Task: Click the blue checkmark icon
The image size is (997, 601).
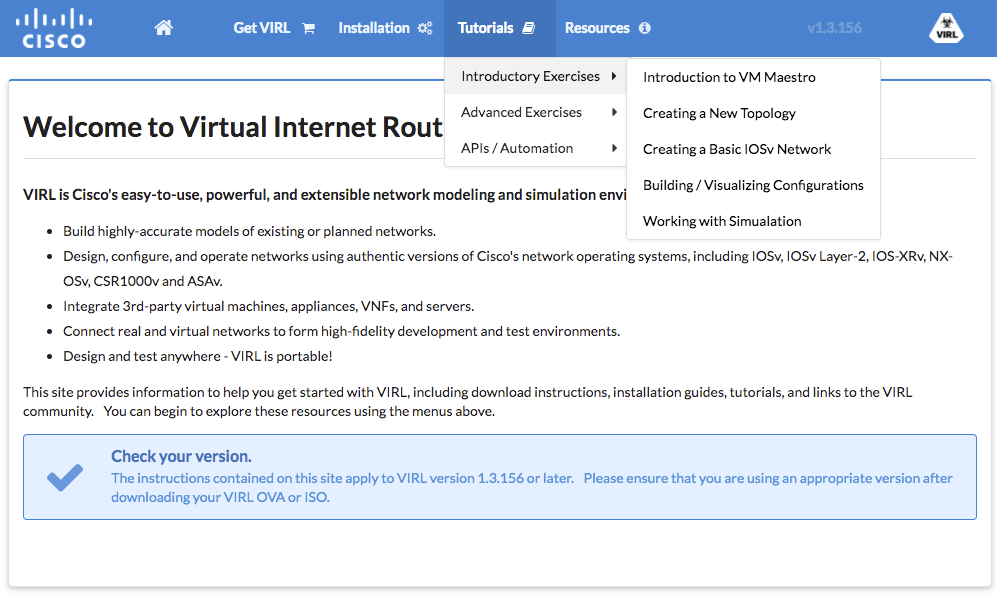Action: (x=65, y=477)
